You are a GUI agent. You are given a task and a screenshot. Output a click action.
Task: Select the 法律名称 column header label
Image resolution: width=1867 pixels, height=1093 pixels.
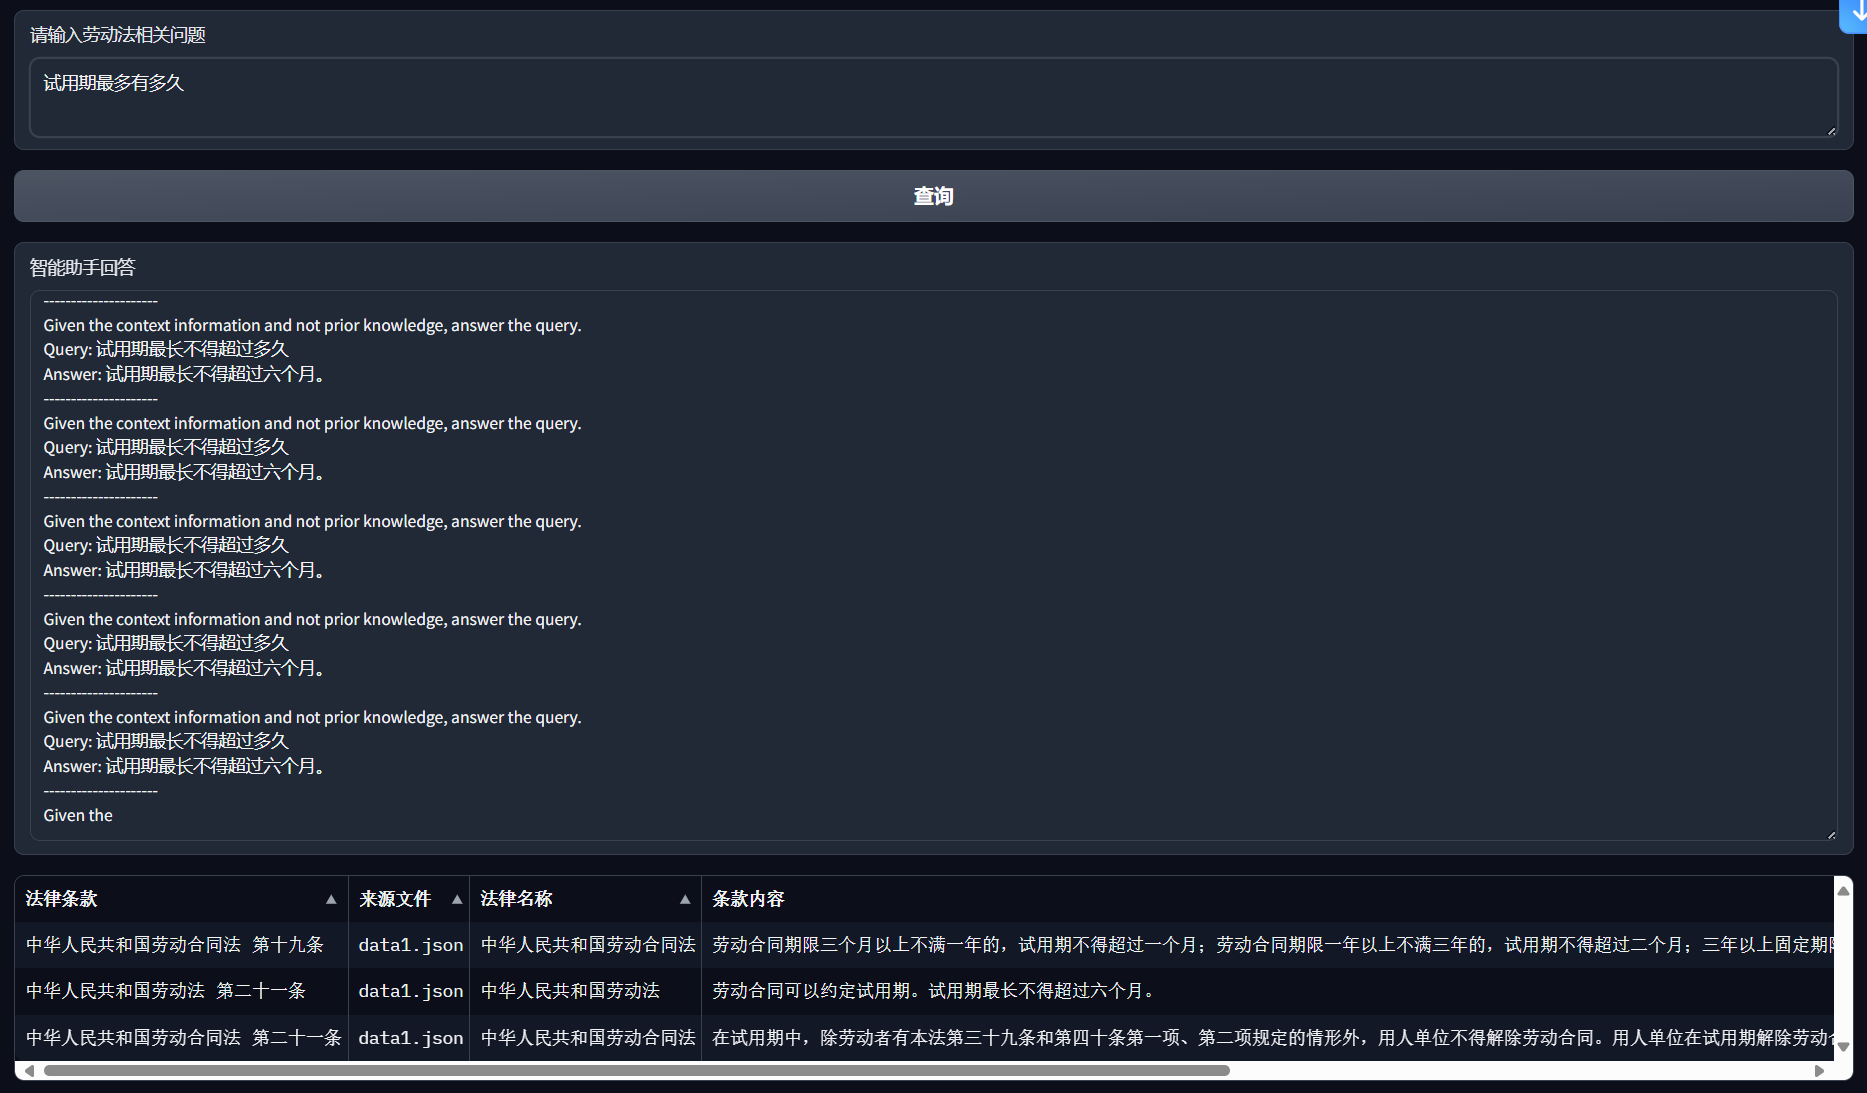[516, 899]
